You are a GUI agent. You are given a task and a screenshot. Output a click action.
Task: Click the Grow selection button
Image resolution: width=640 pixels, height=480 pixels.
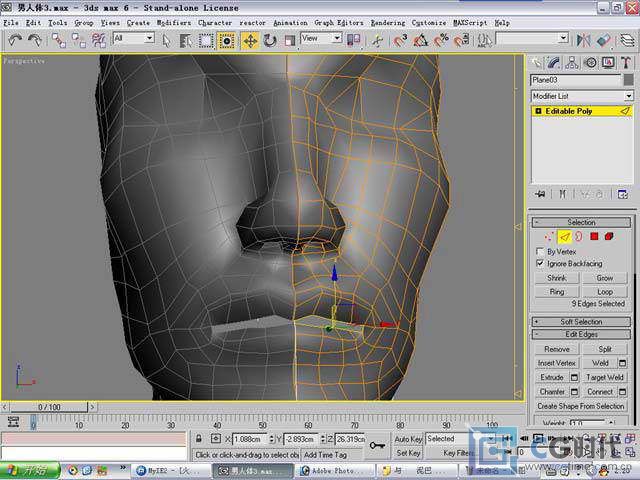pyautogui.click(x=604, y=278)
